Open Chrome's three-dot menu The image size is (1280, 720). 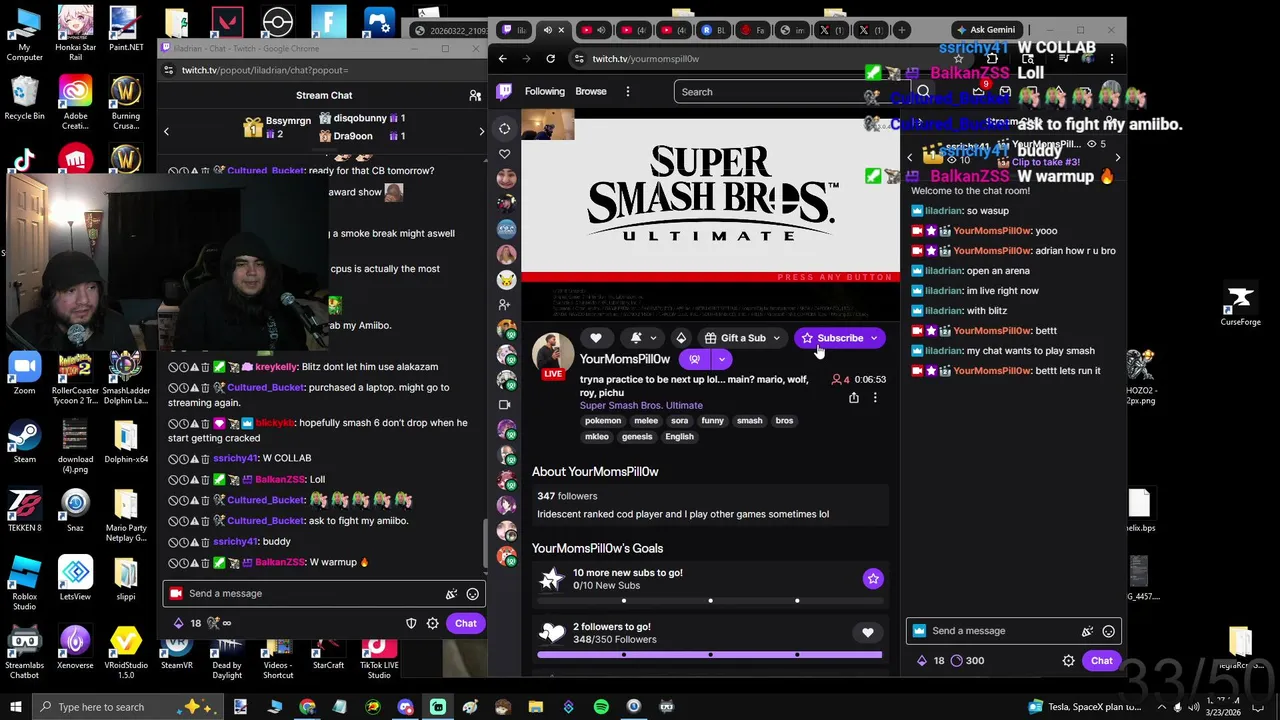click(x=1111, y=59)
